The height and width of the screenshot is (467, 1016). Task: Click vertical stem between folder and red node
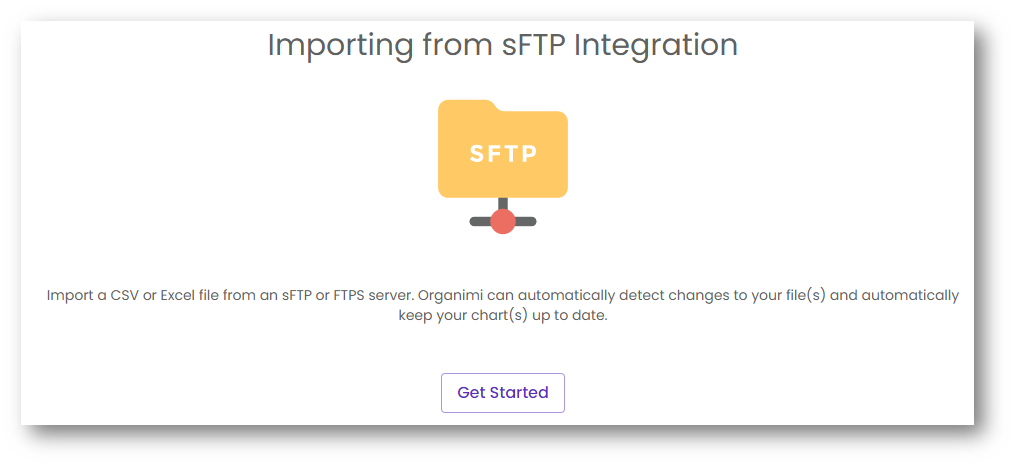coord(503,203)
